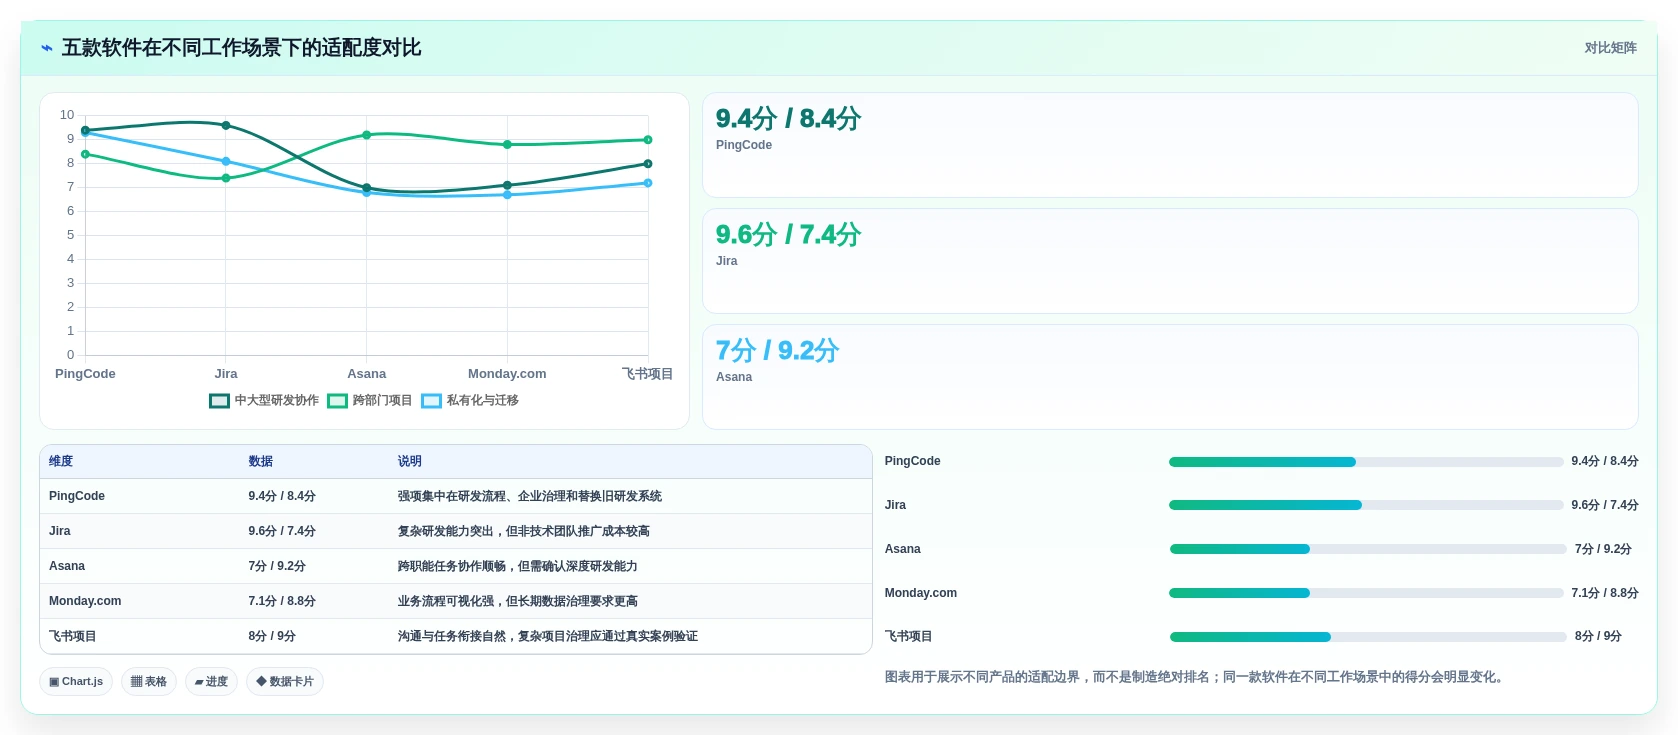This screenshot has width=1678, height=735.
Task: Click the Jira progress bar
Action: [x=1366, y=505]
